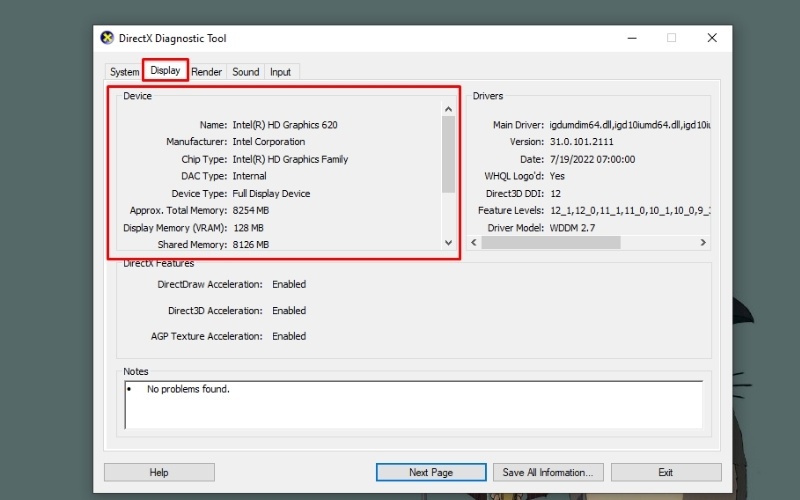Select the Display tab
Viewport: 800px width, 500px height.
pos(165,71)
